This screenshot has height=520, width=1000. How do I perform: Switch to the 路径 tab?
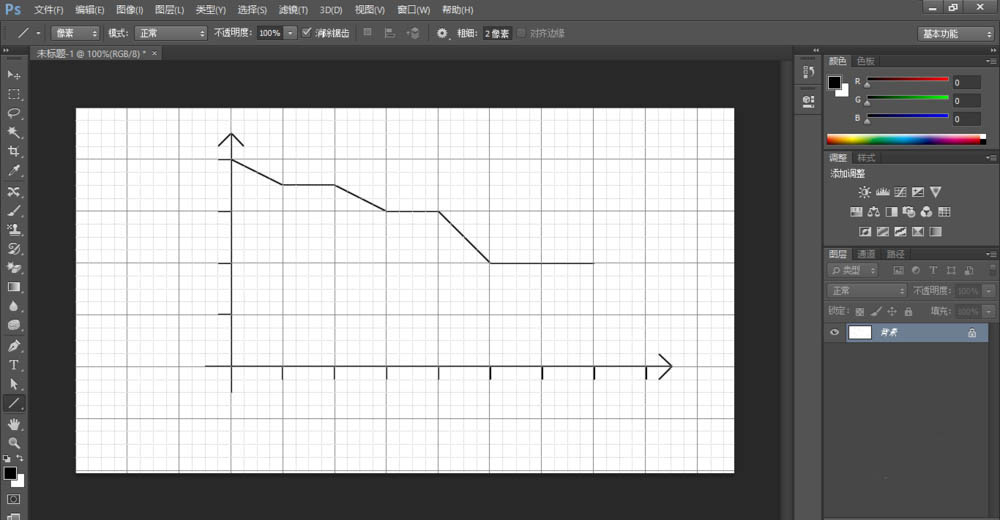pyautogui.click(x=895, y=254)
